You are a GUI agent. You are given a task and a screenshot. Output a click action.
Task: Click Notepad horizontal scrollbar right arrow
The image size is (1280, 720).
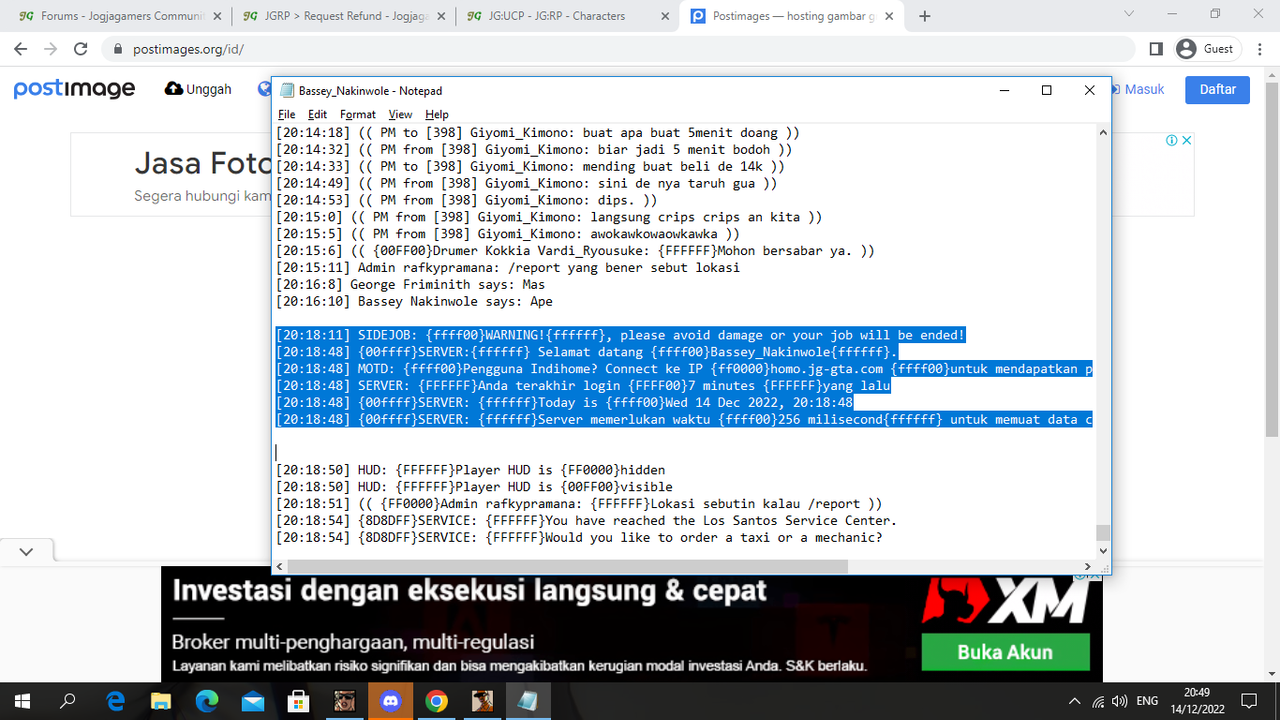(x=1086, y=566)
